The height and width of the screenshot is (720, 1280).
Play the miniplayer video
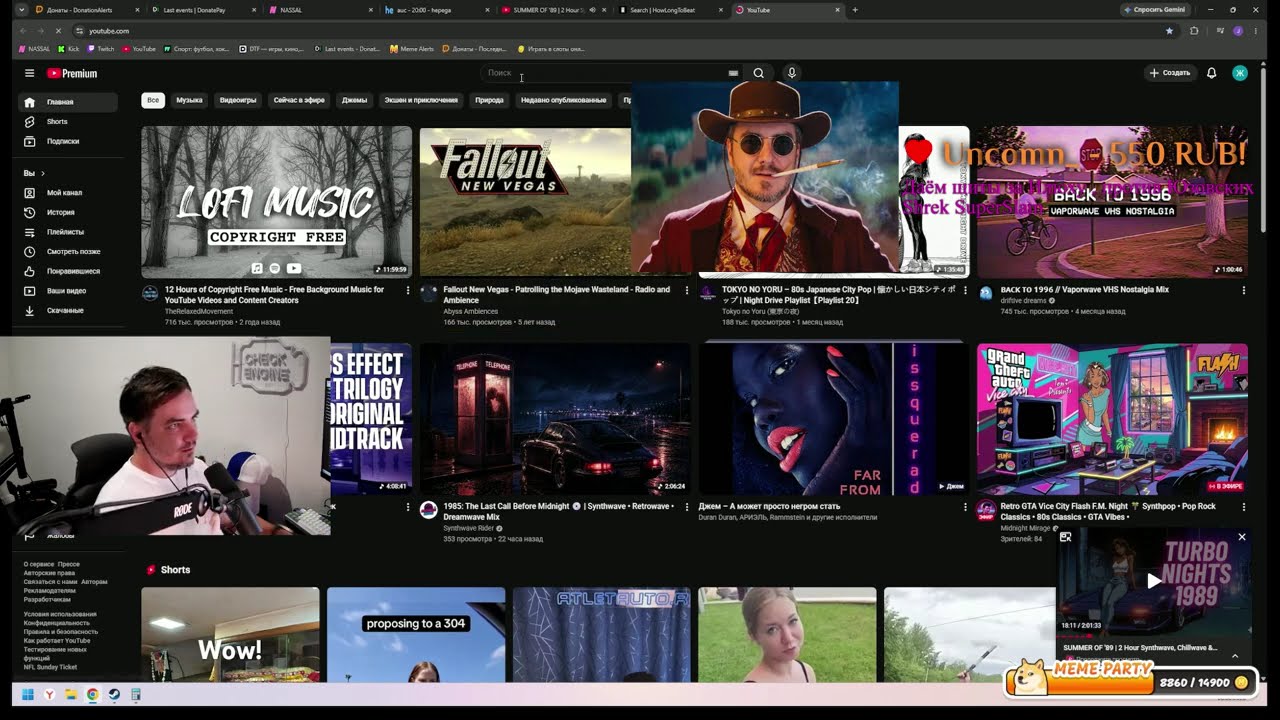click(1154, 580)
